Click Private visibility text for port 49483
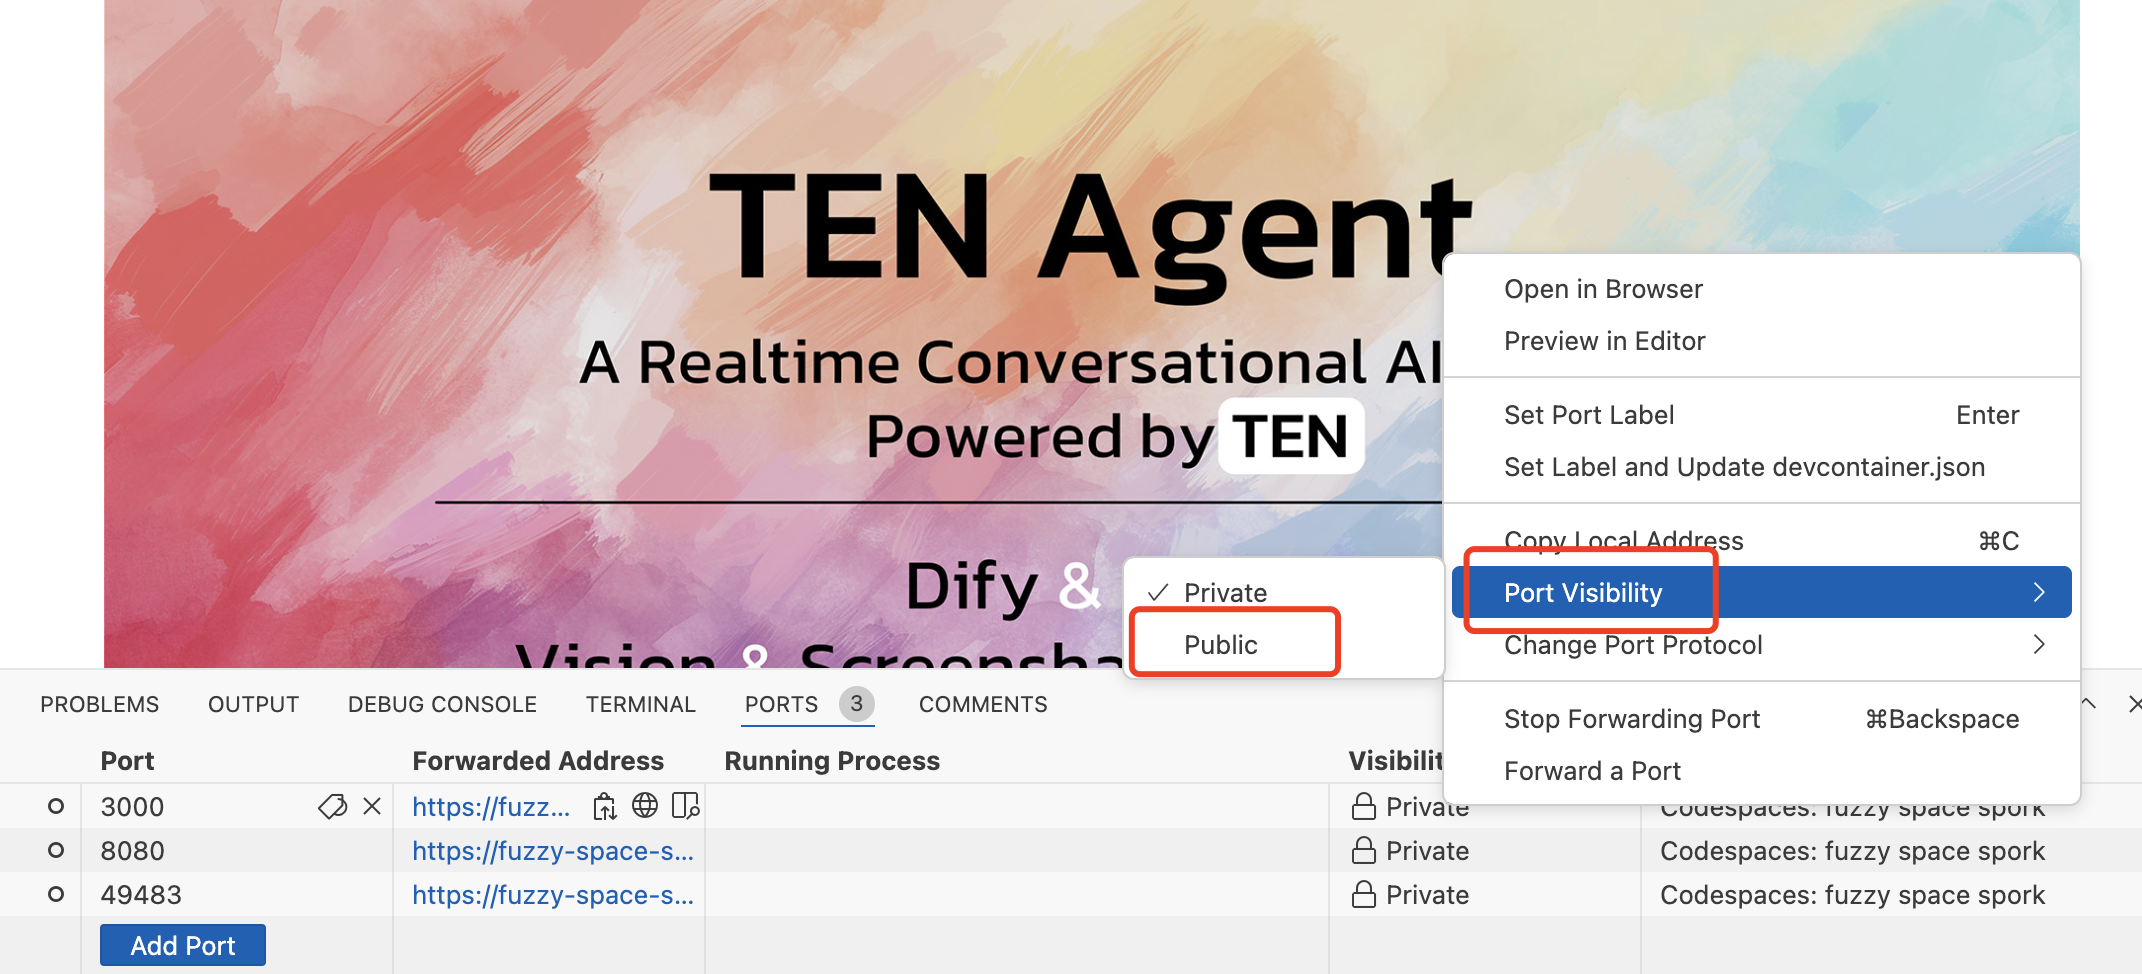 pos(1427,894)
